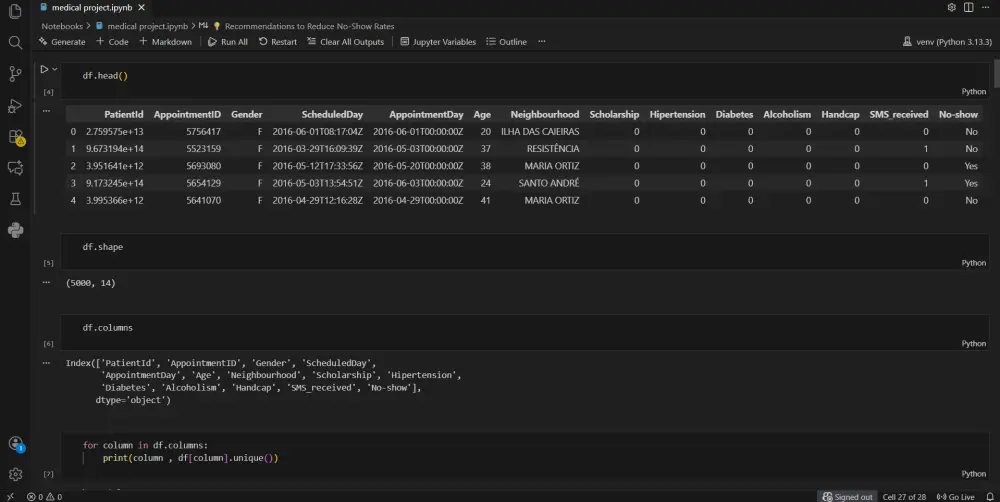Open the Manage gear in activity bar
Screen dimensions: 1000x502
15,474
